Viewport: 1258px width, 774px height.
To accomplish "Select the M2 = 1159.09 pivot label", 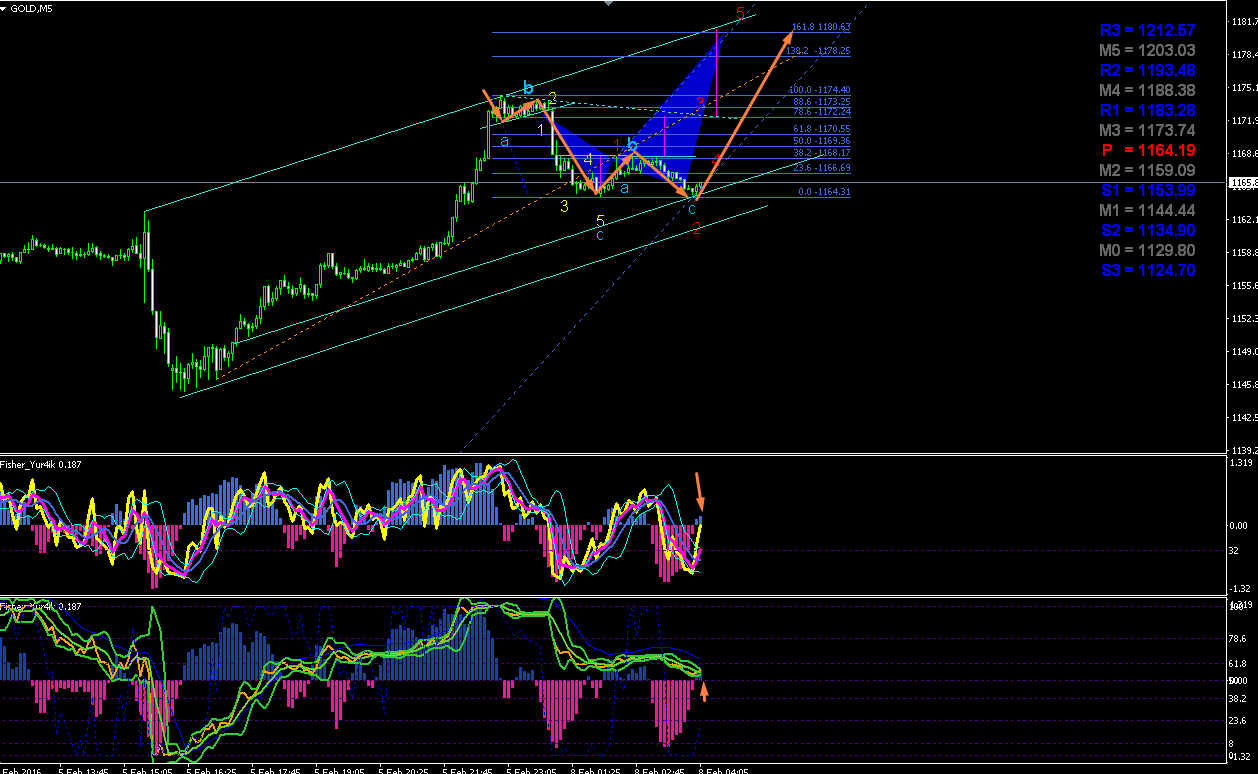I will point(1147,171).
